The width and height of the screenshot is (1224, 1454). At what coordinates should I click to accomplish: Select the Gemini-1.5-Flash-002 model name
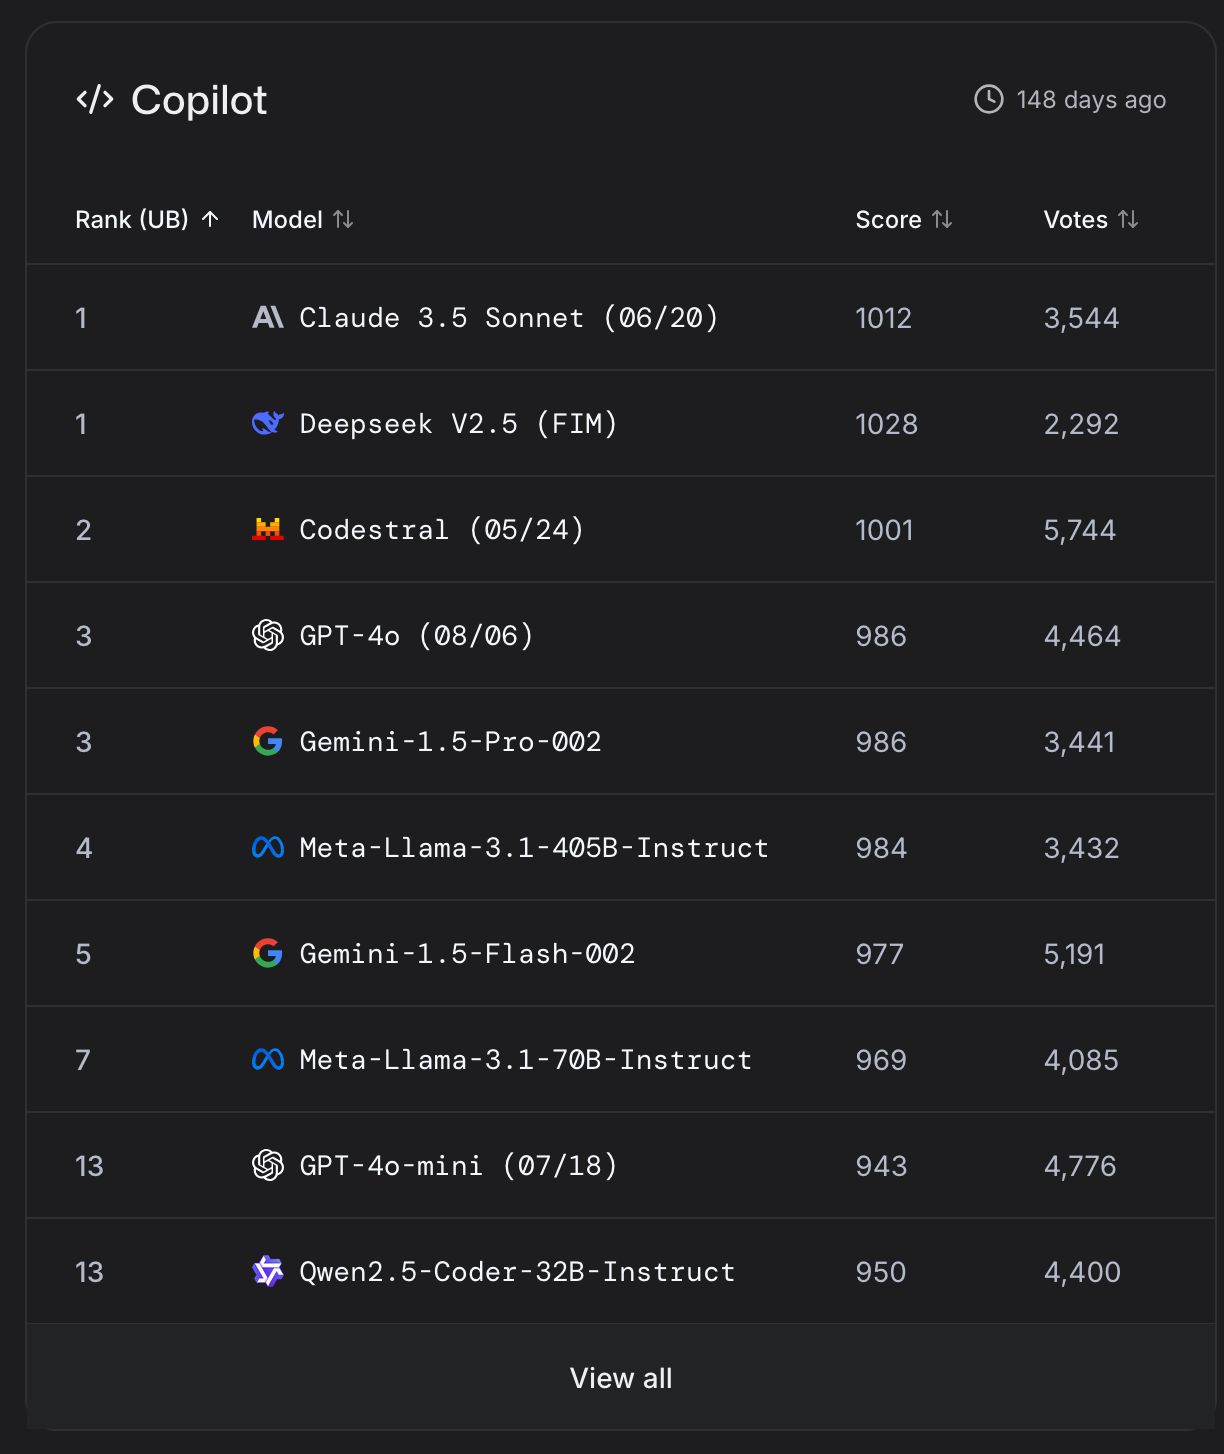pos(467,954)
